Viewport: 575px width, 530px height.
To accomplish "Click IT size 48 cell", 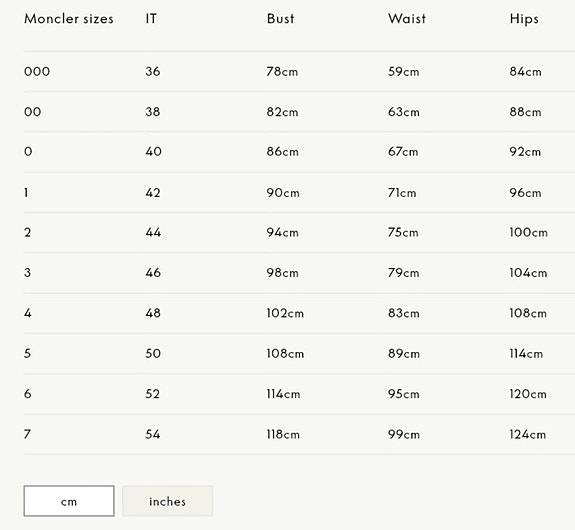I will pyautogui.click(x=153, y=313).
